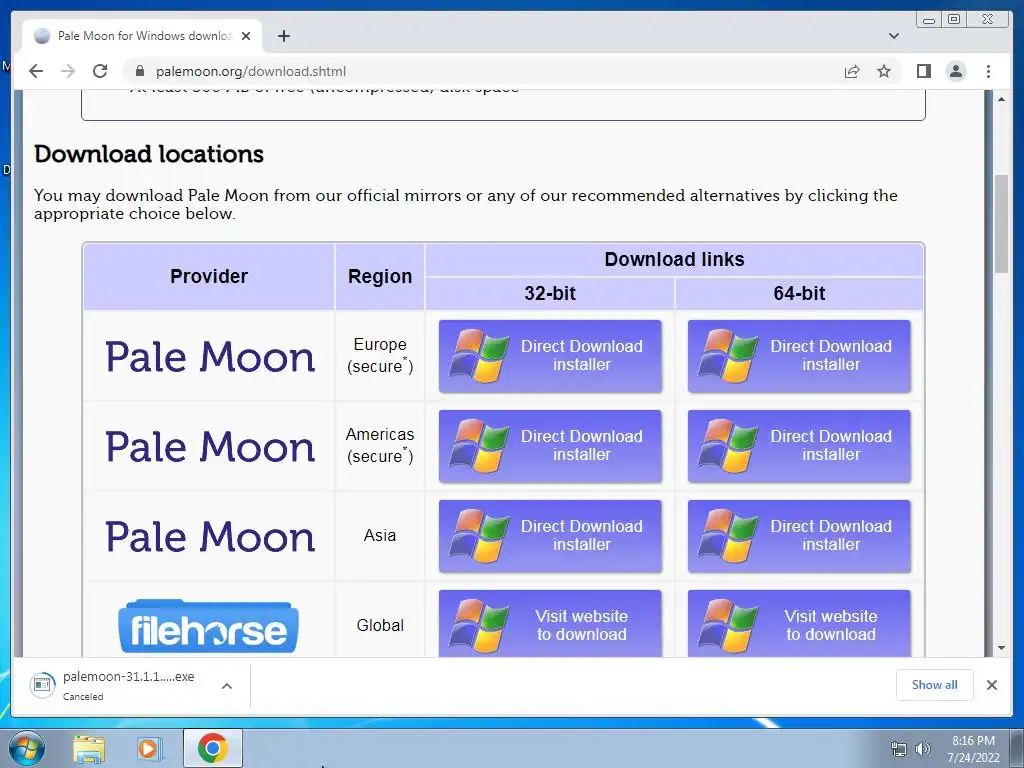Expand the tab search dropdown
The width and height of the screenshot is (1024, 768).
point(893,36)
